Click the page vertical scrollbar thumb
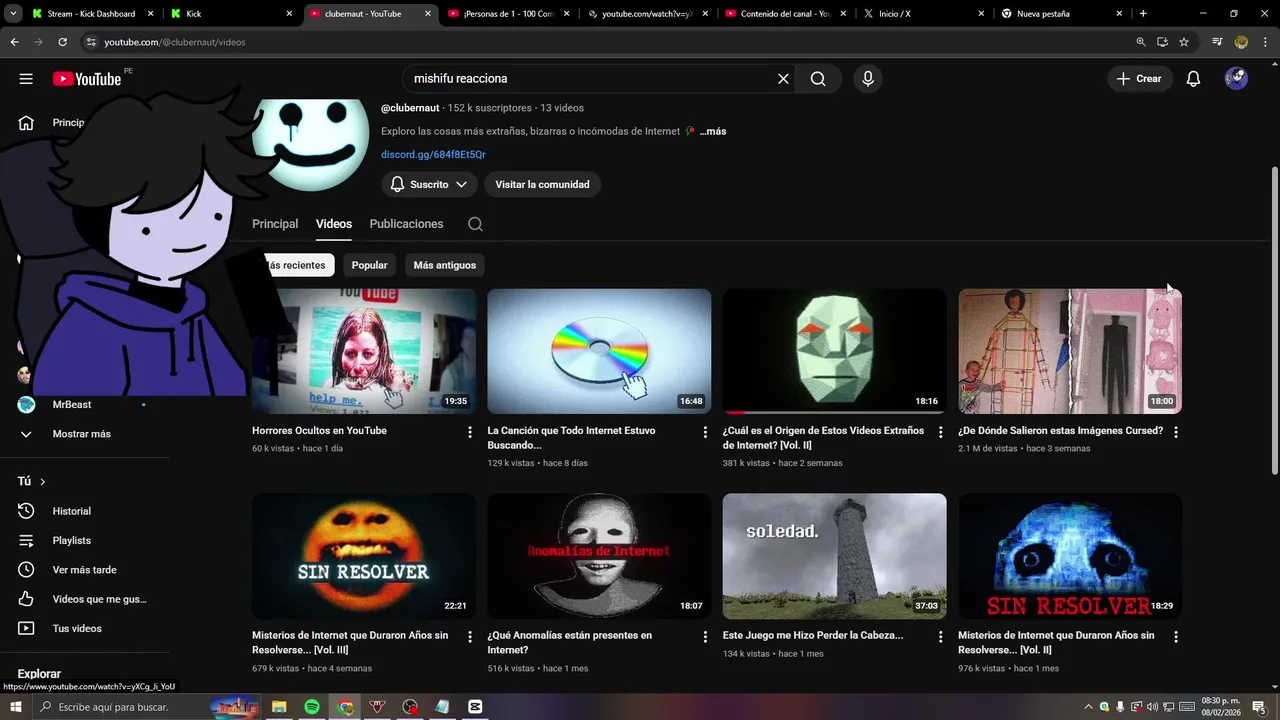1280x720 pixels. 1274,320
